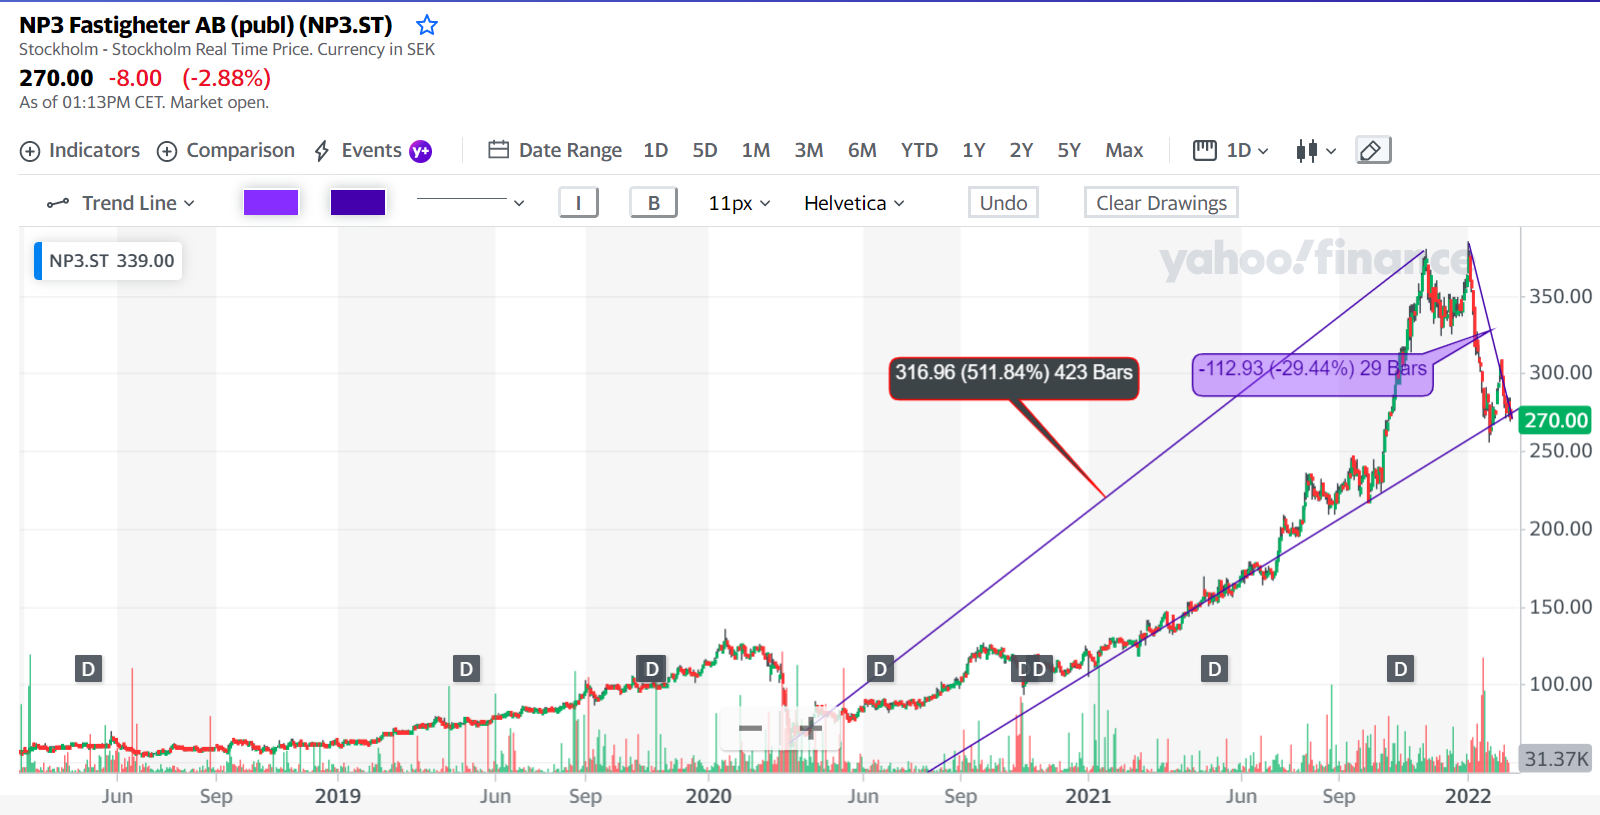
Task: Open the candlestick chart type dropdown
Action: click(x=1316, y=150)
